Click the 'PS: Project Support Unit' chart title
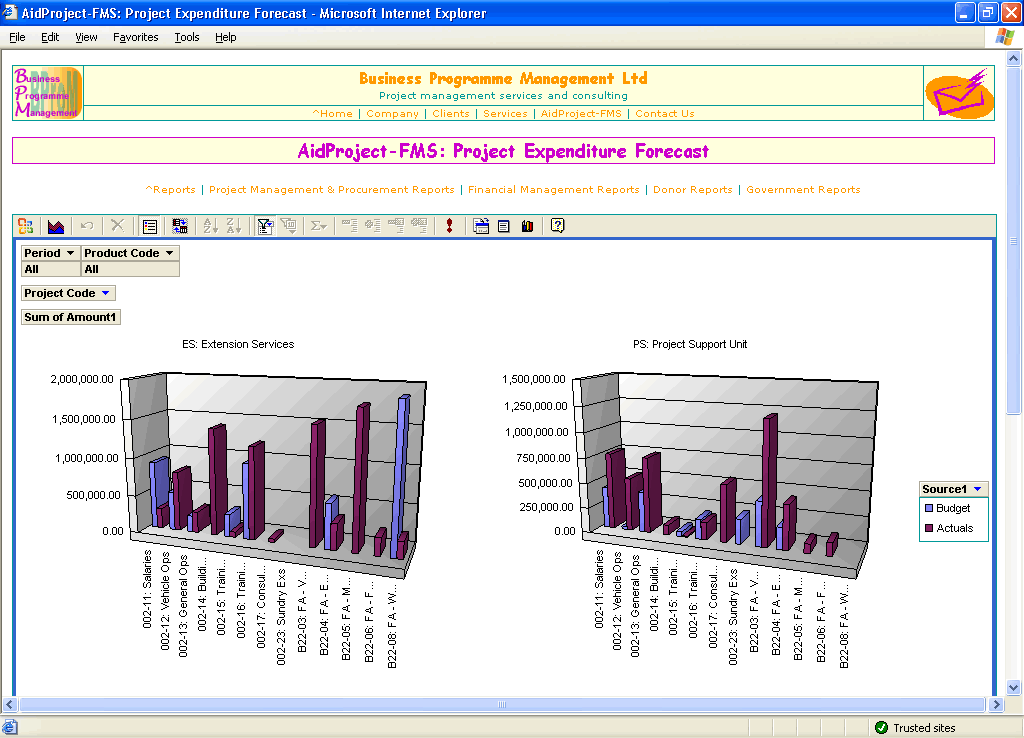This screenshot has height=738, width=1024. [690, 344]
